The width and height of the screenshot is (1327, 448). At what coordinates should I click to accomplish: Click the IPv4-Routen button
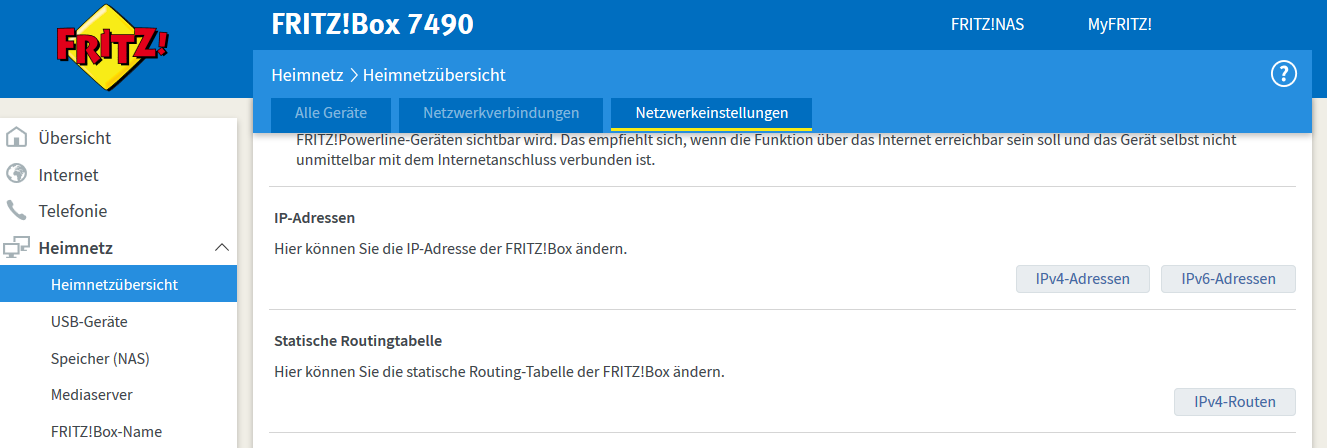[1235, 402]
